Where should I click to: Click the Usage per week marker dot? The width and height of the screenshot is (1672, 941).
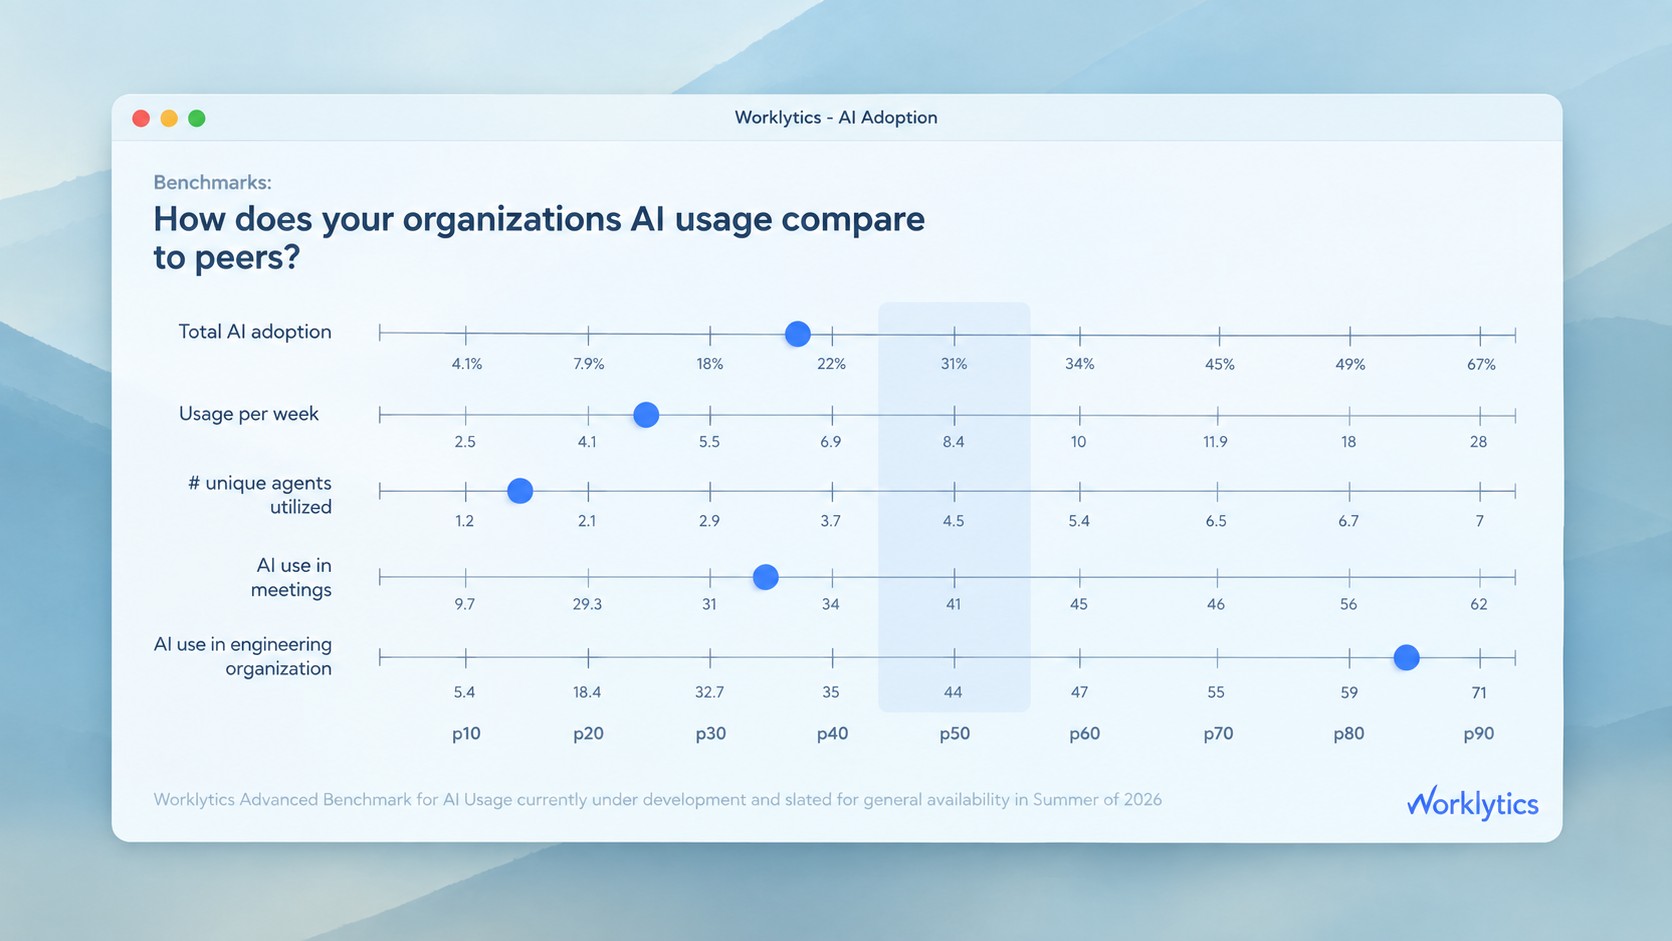(646, 414)
